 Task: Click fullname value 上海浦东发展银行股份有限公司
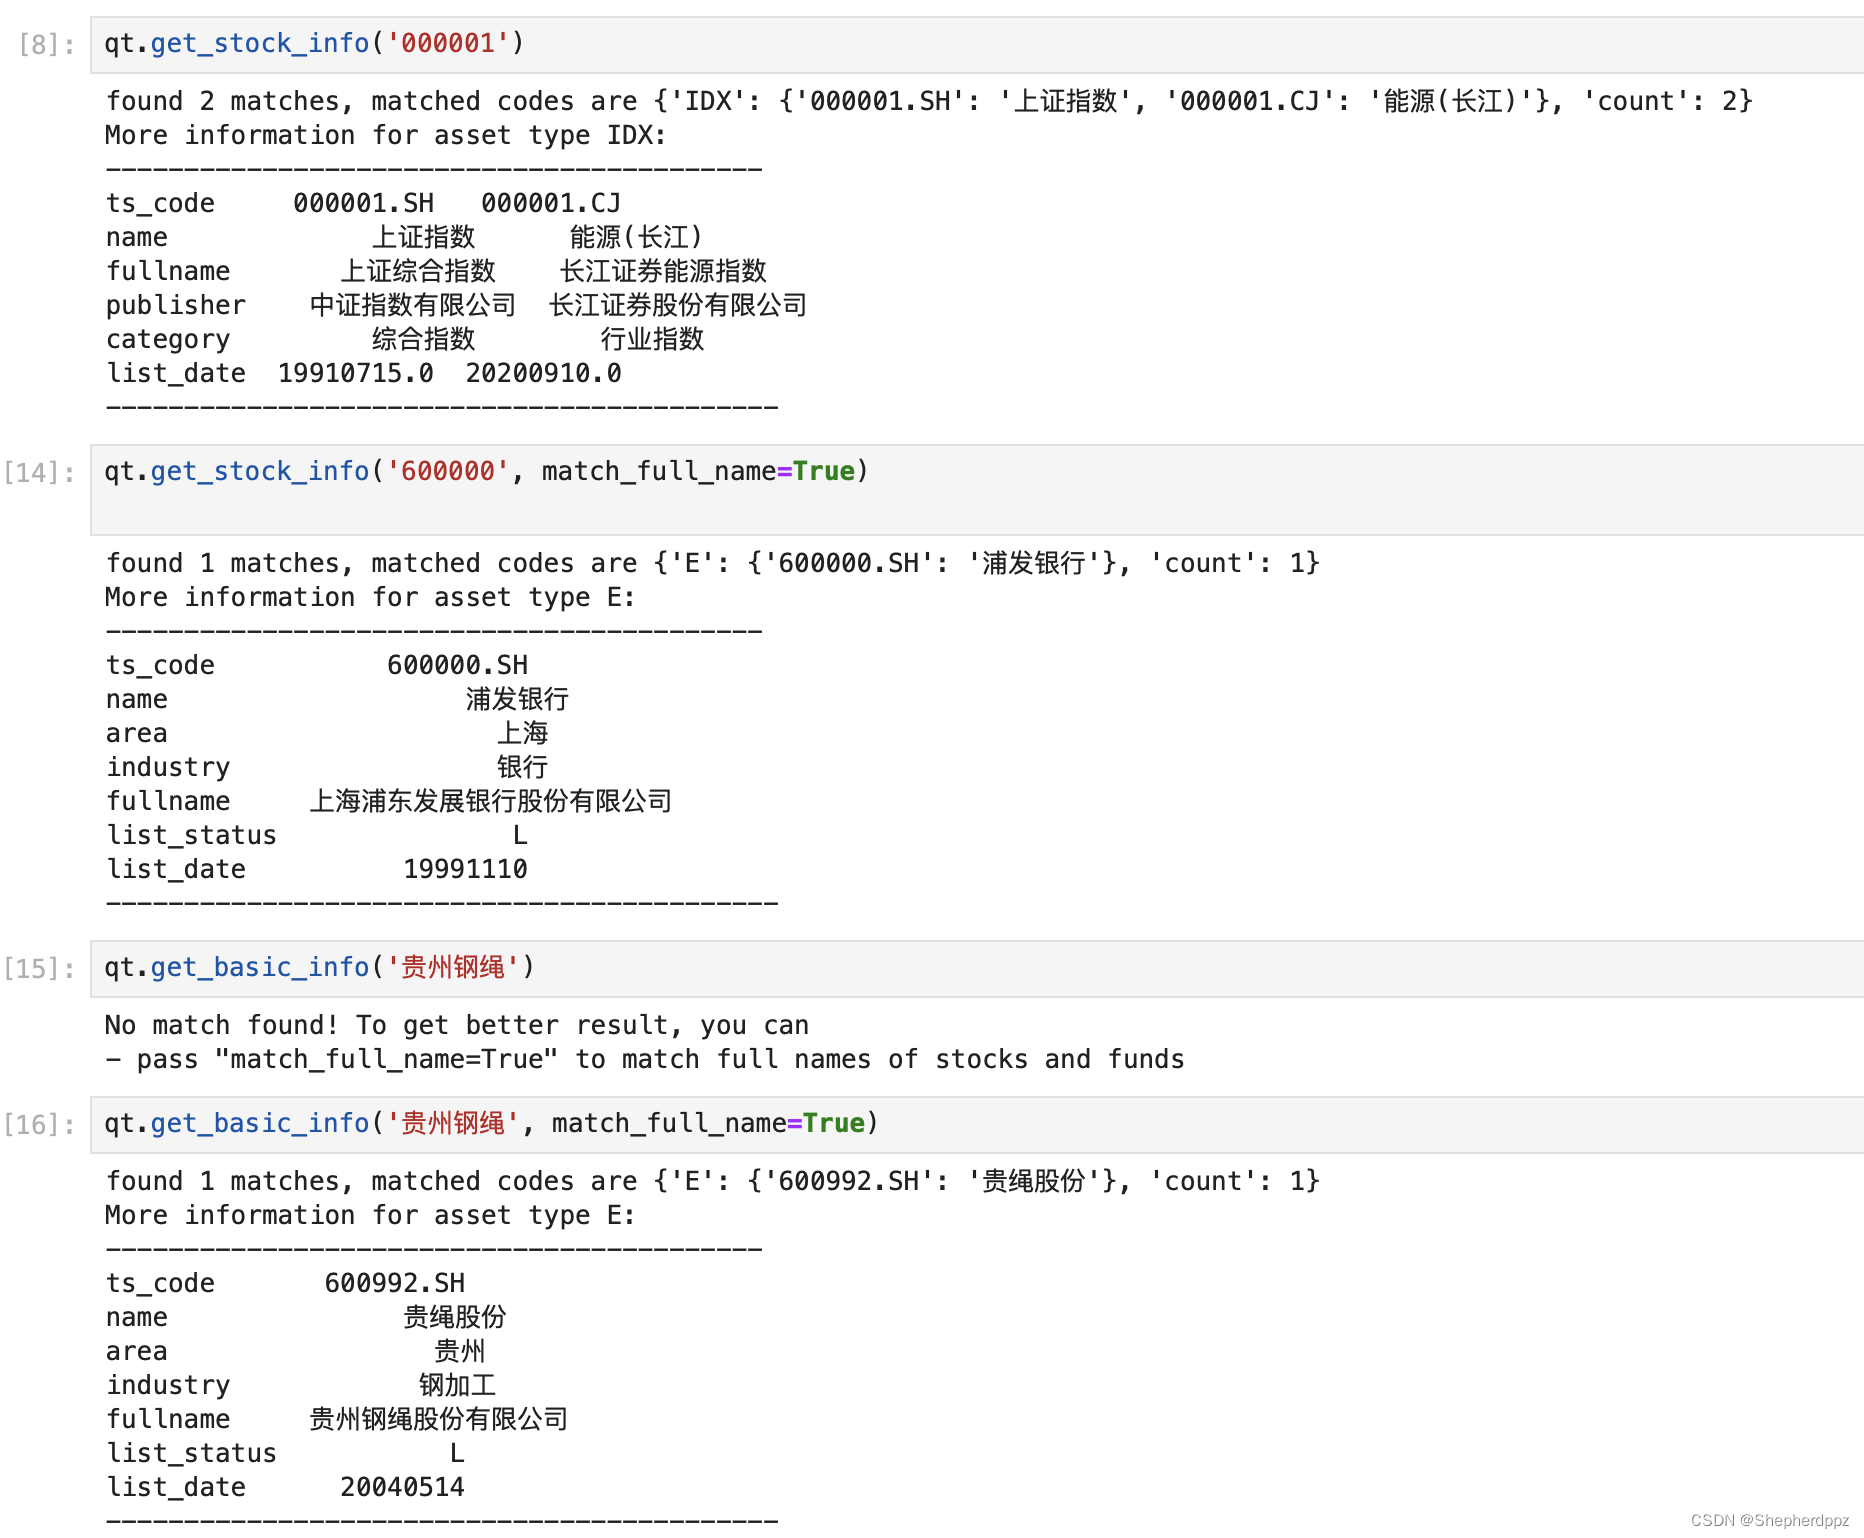pyautogui.click(x=490, y=802)
